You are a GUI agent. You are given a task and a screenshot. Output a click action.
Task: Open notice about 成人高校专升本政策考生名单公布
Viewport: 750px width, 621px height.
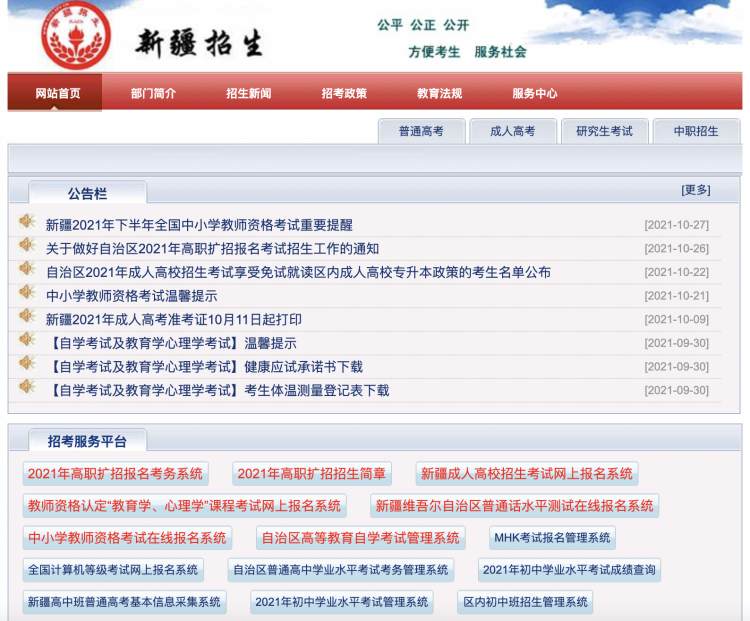click(x=298, y=272)
